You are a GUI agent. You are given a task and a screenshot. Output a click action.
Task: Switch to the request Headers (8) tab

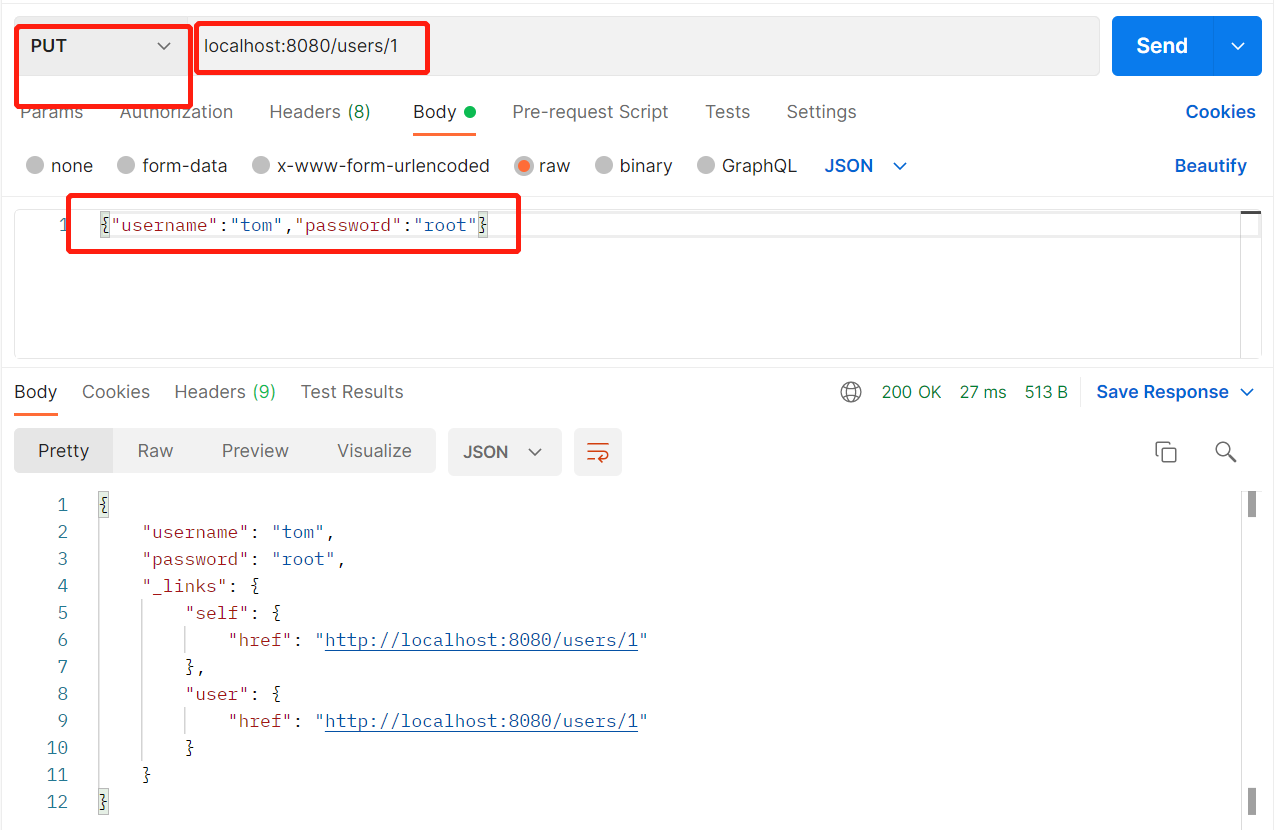coord(320,112)
